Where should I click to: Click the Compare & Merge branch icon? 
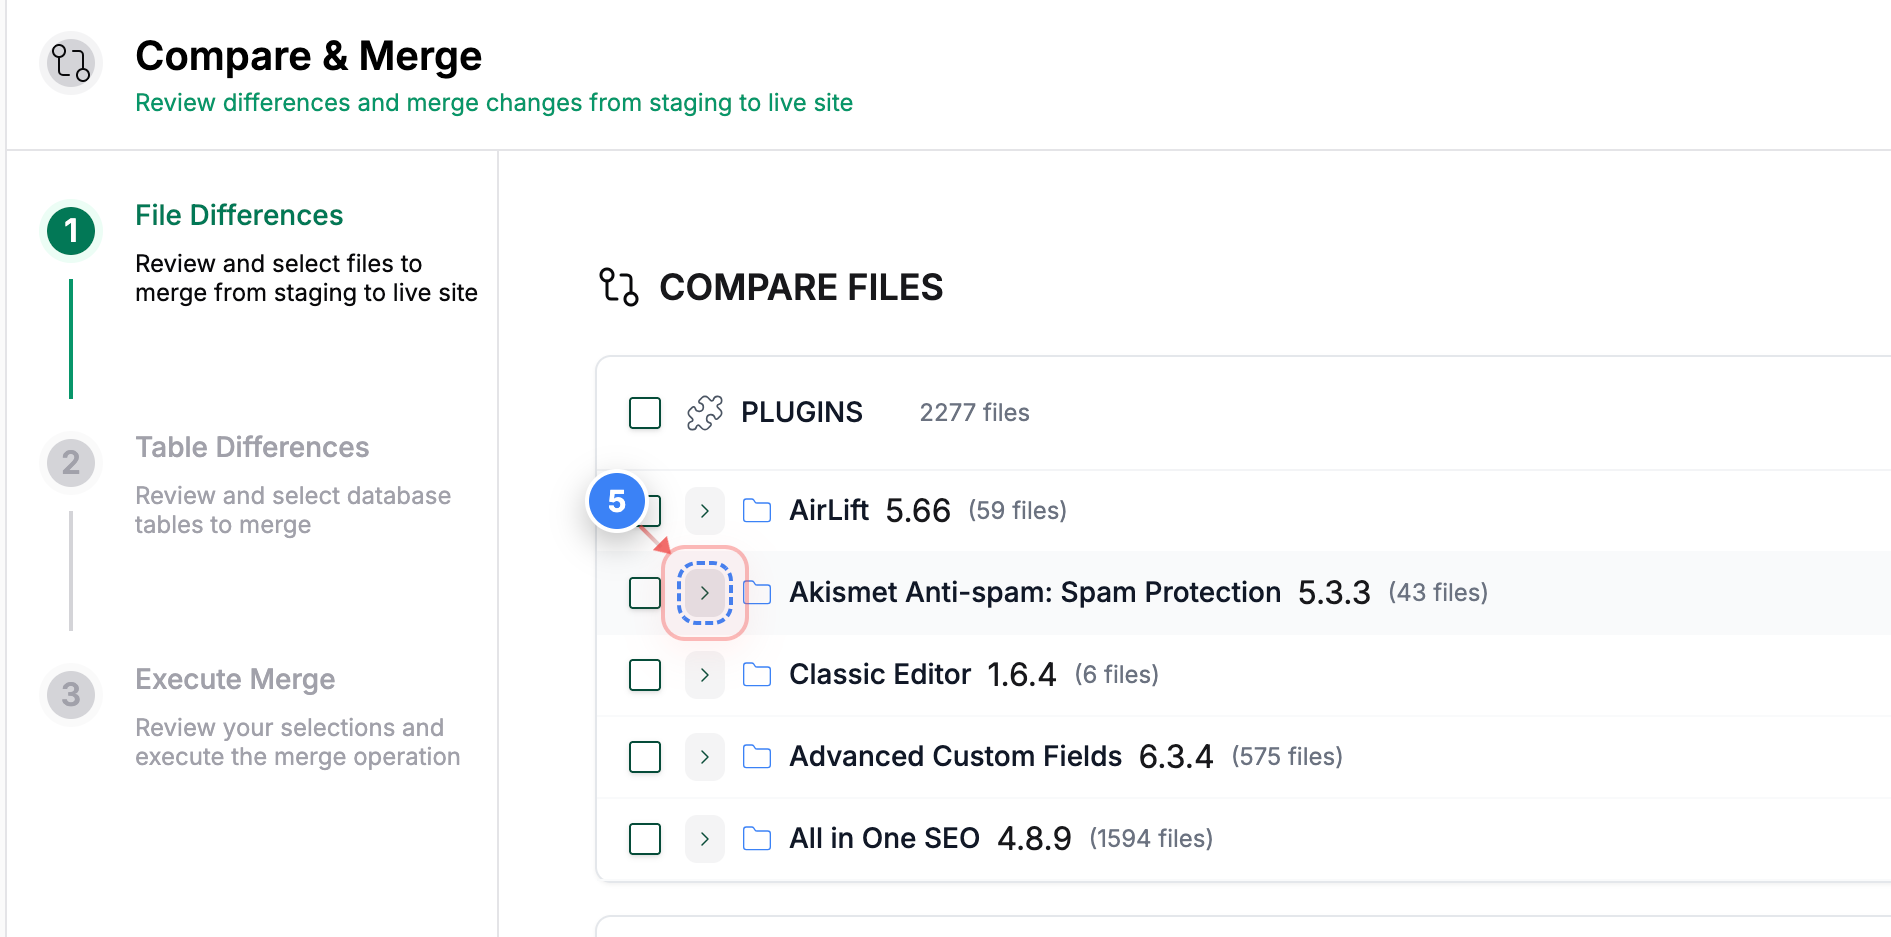pyautogui.click(x=70, y=62)
